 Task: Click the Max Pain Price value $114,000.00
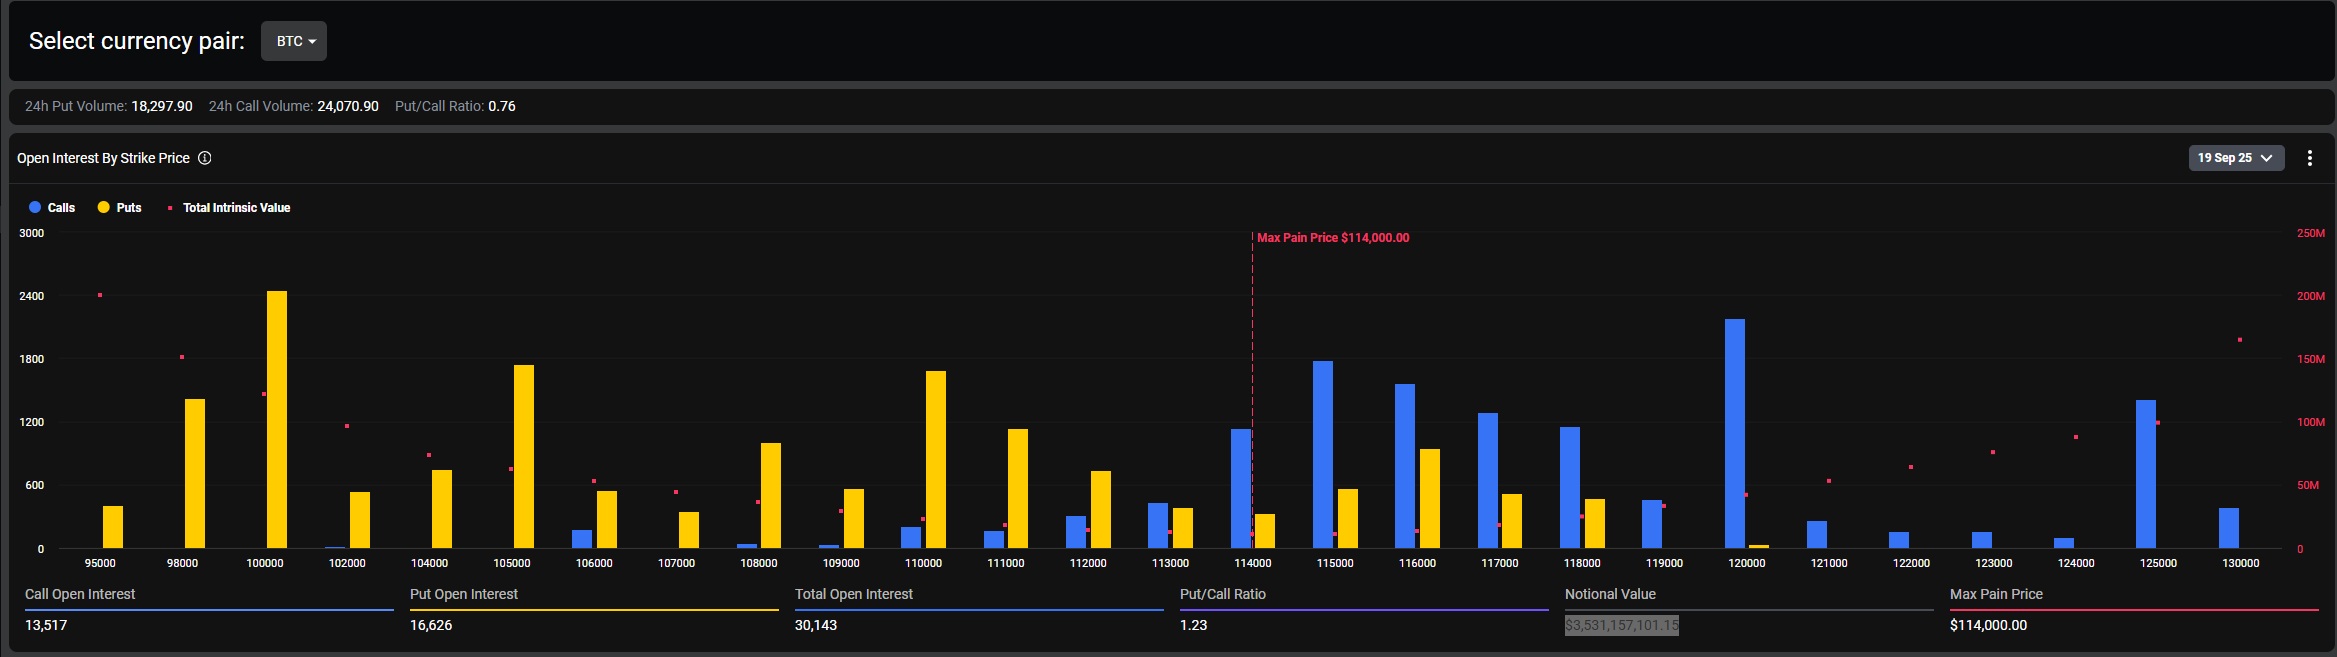click(x=1988, y=625)
